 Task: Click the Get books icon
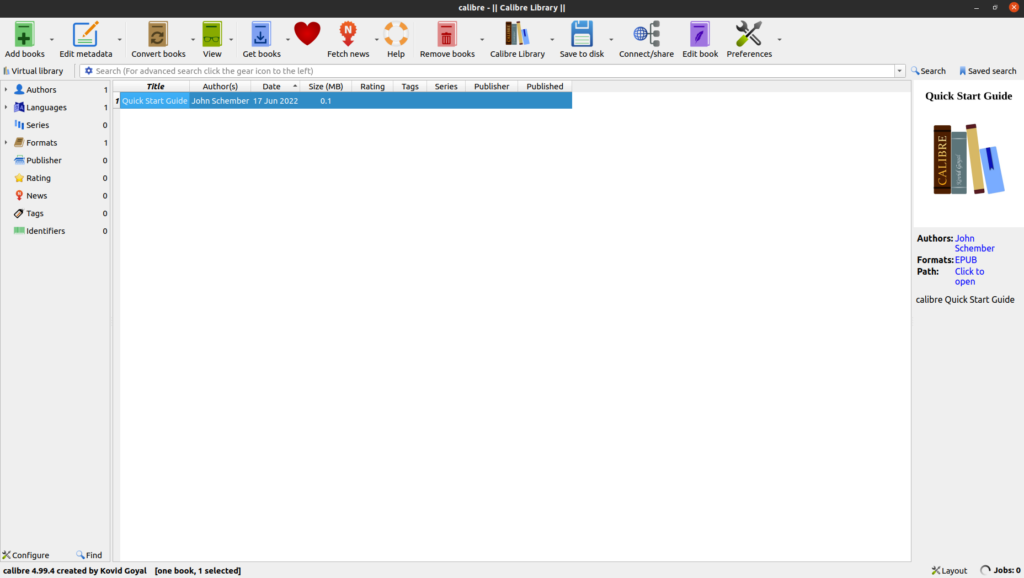(x=261, y=34)
